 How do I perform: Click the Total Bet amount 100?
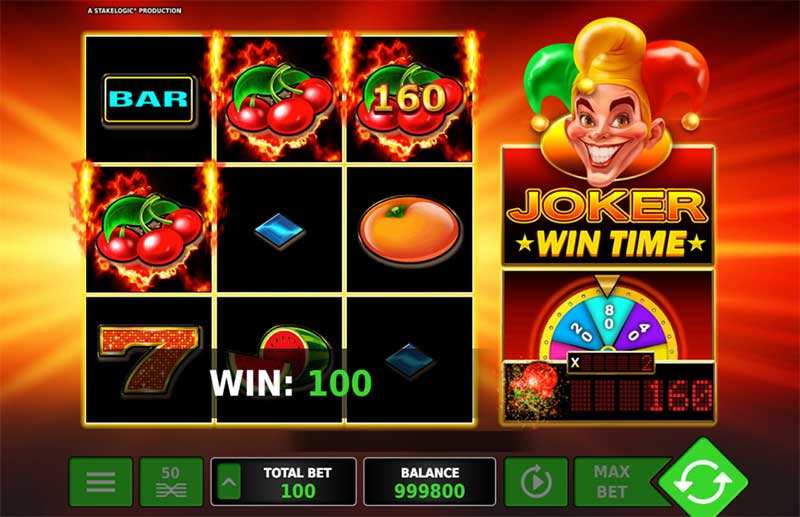pos(297,491)
